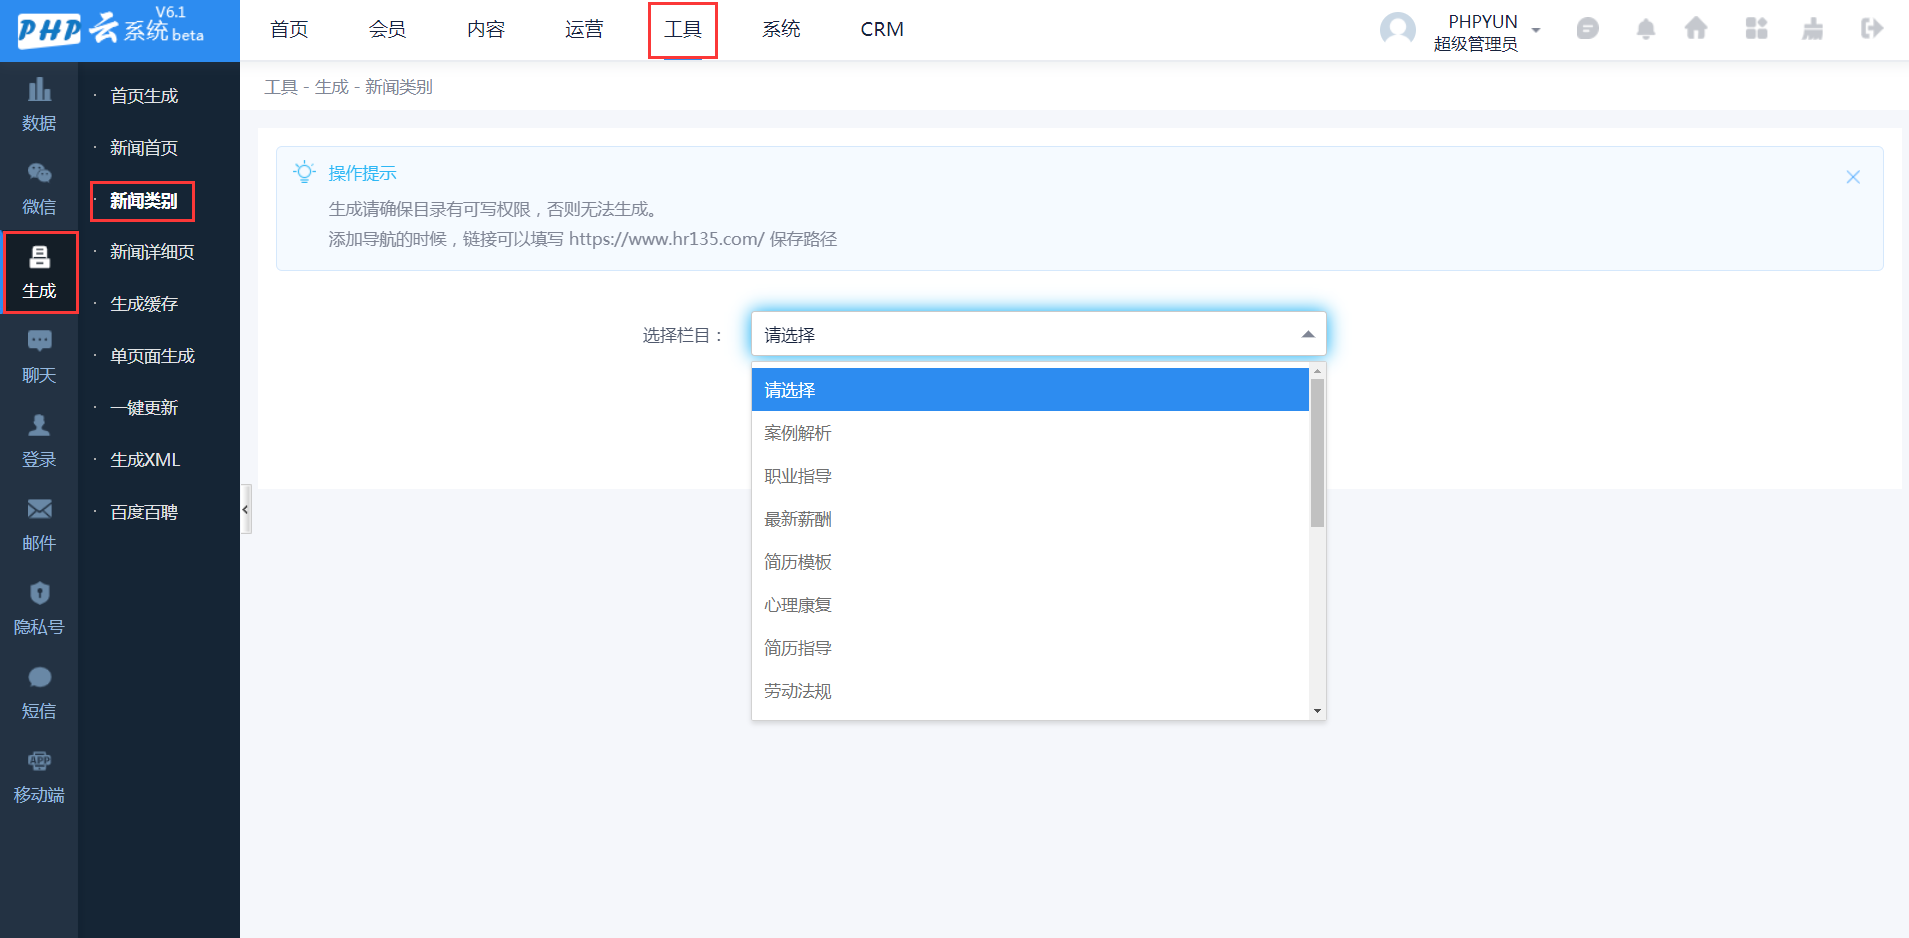Open the 聊天 chat section
The height and width of the screenshot is (938, 1909).
(39, 357)
